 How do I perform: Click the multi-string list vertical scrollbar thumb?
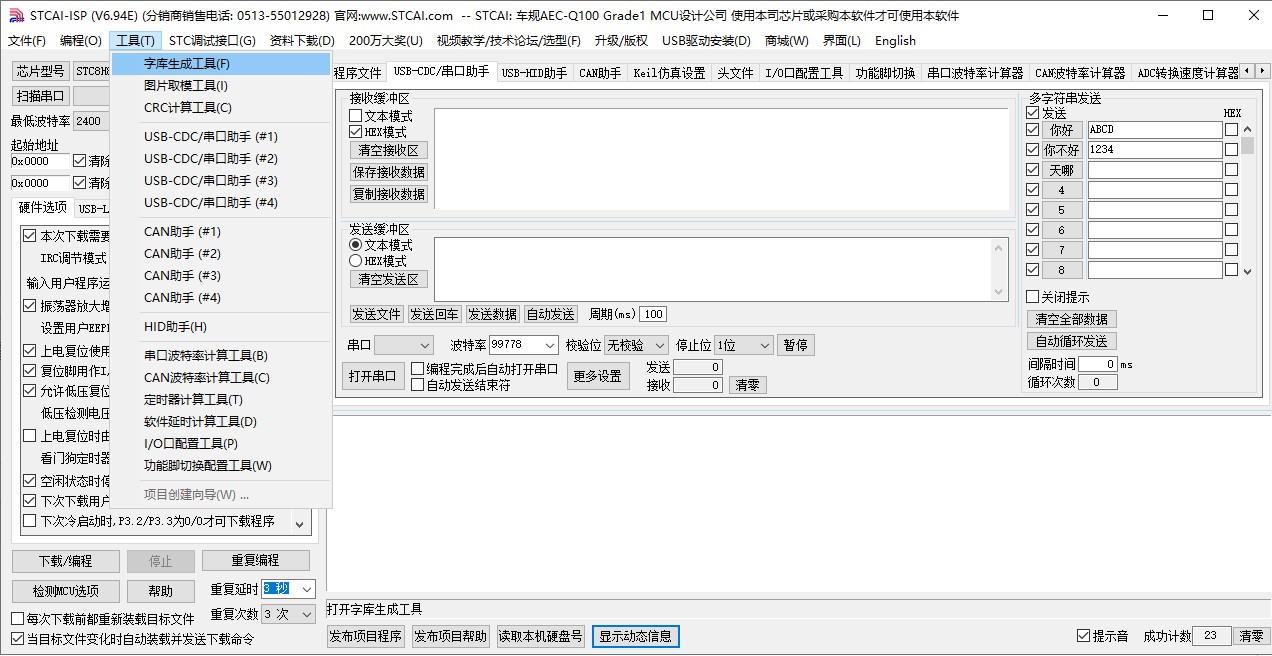[x=1247, y=146]
